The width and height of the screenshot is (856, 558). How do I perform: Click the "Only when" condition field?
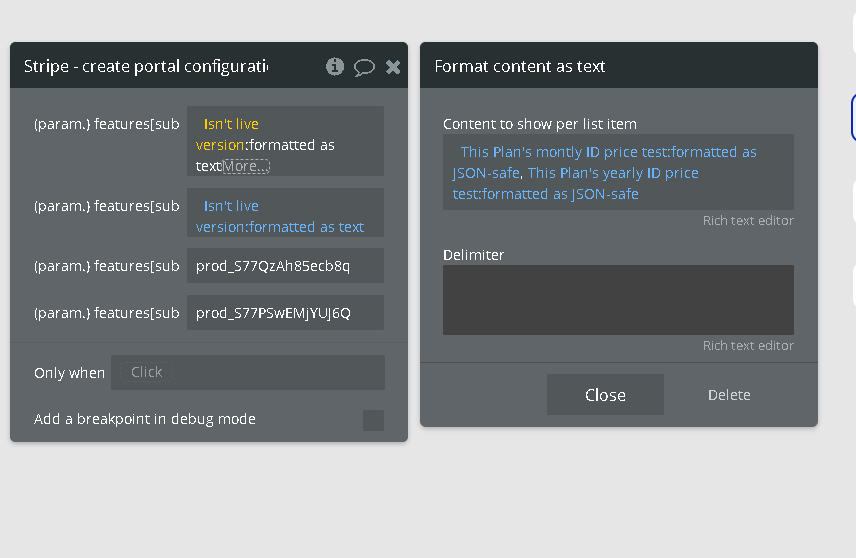pyautogui.click(x=247, y=372)
